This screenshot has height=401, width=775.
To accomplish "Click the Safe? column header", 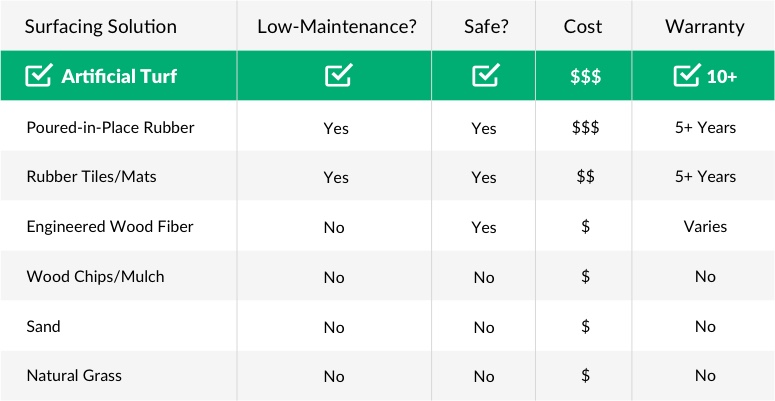I will point(486,26).
